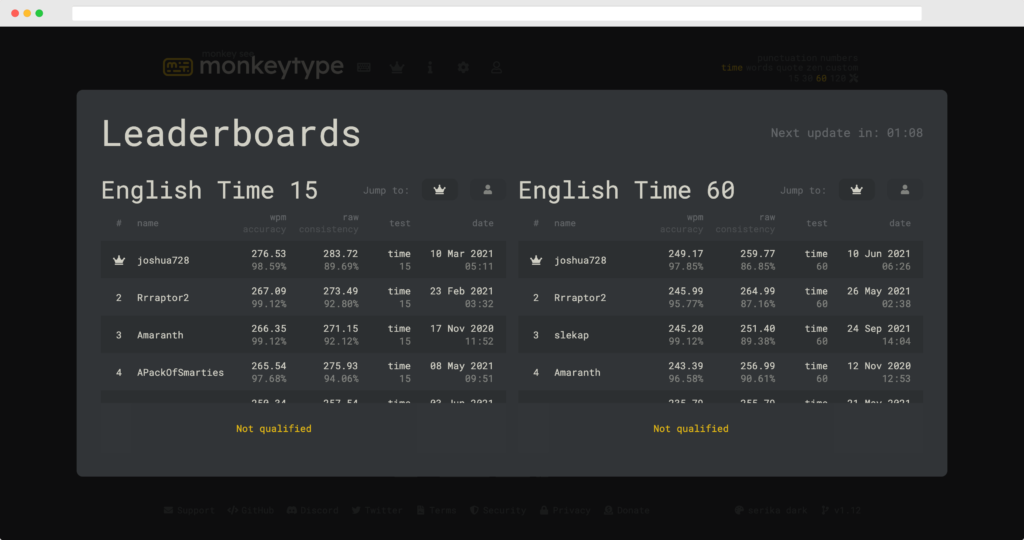Select the custom test mode
1024x540 pixels.
click(x=842, y=68)
